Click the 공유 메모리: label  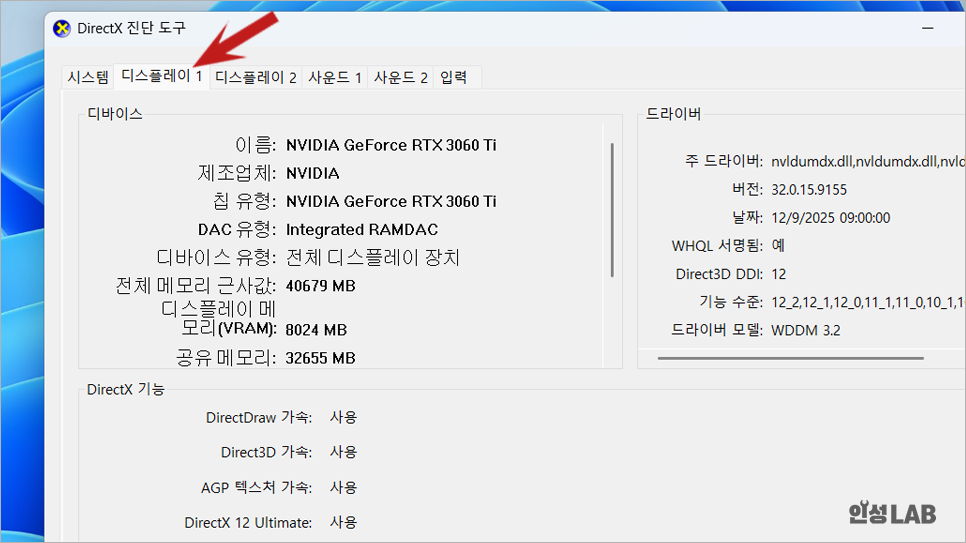click(x=226, y=358)
